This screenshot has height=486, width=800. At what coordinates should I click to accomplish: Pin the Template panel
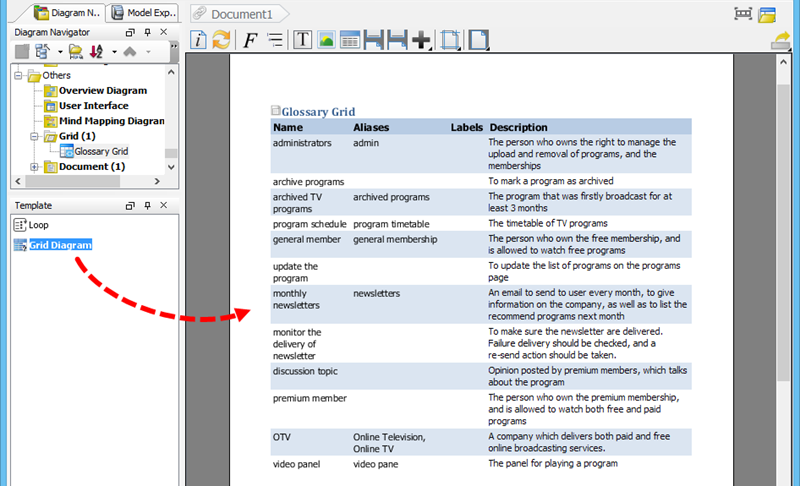coord(147,205)
